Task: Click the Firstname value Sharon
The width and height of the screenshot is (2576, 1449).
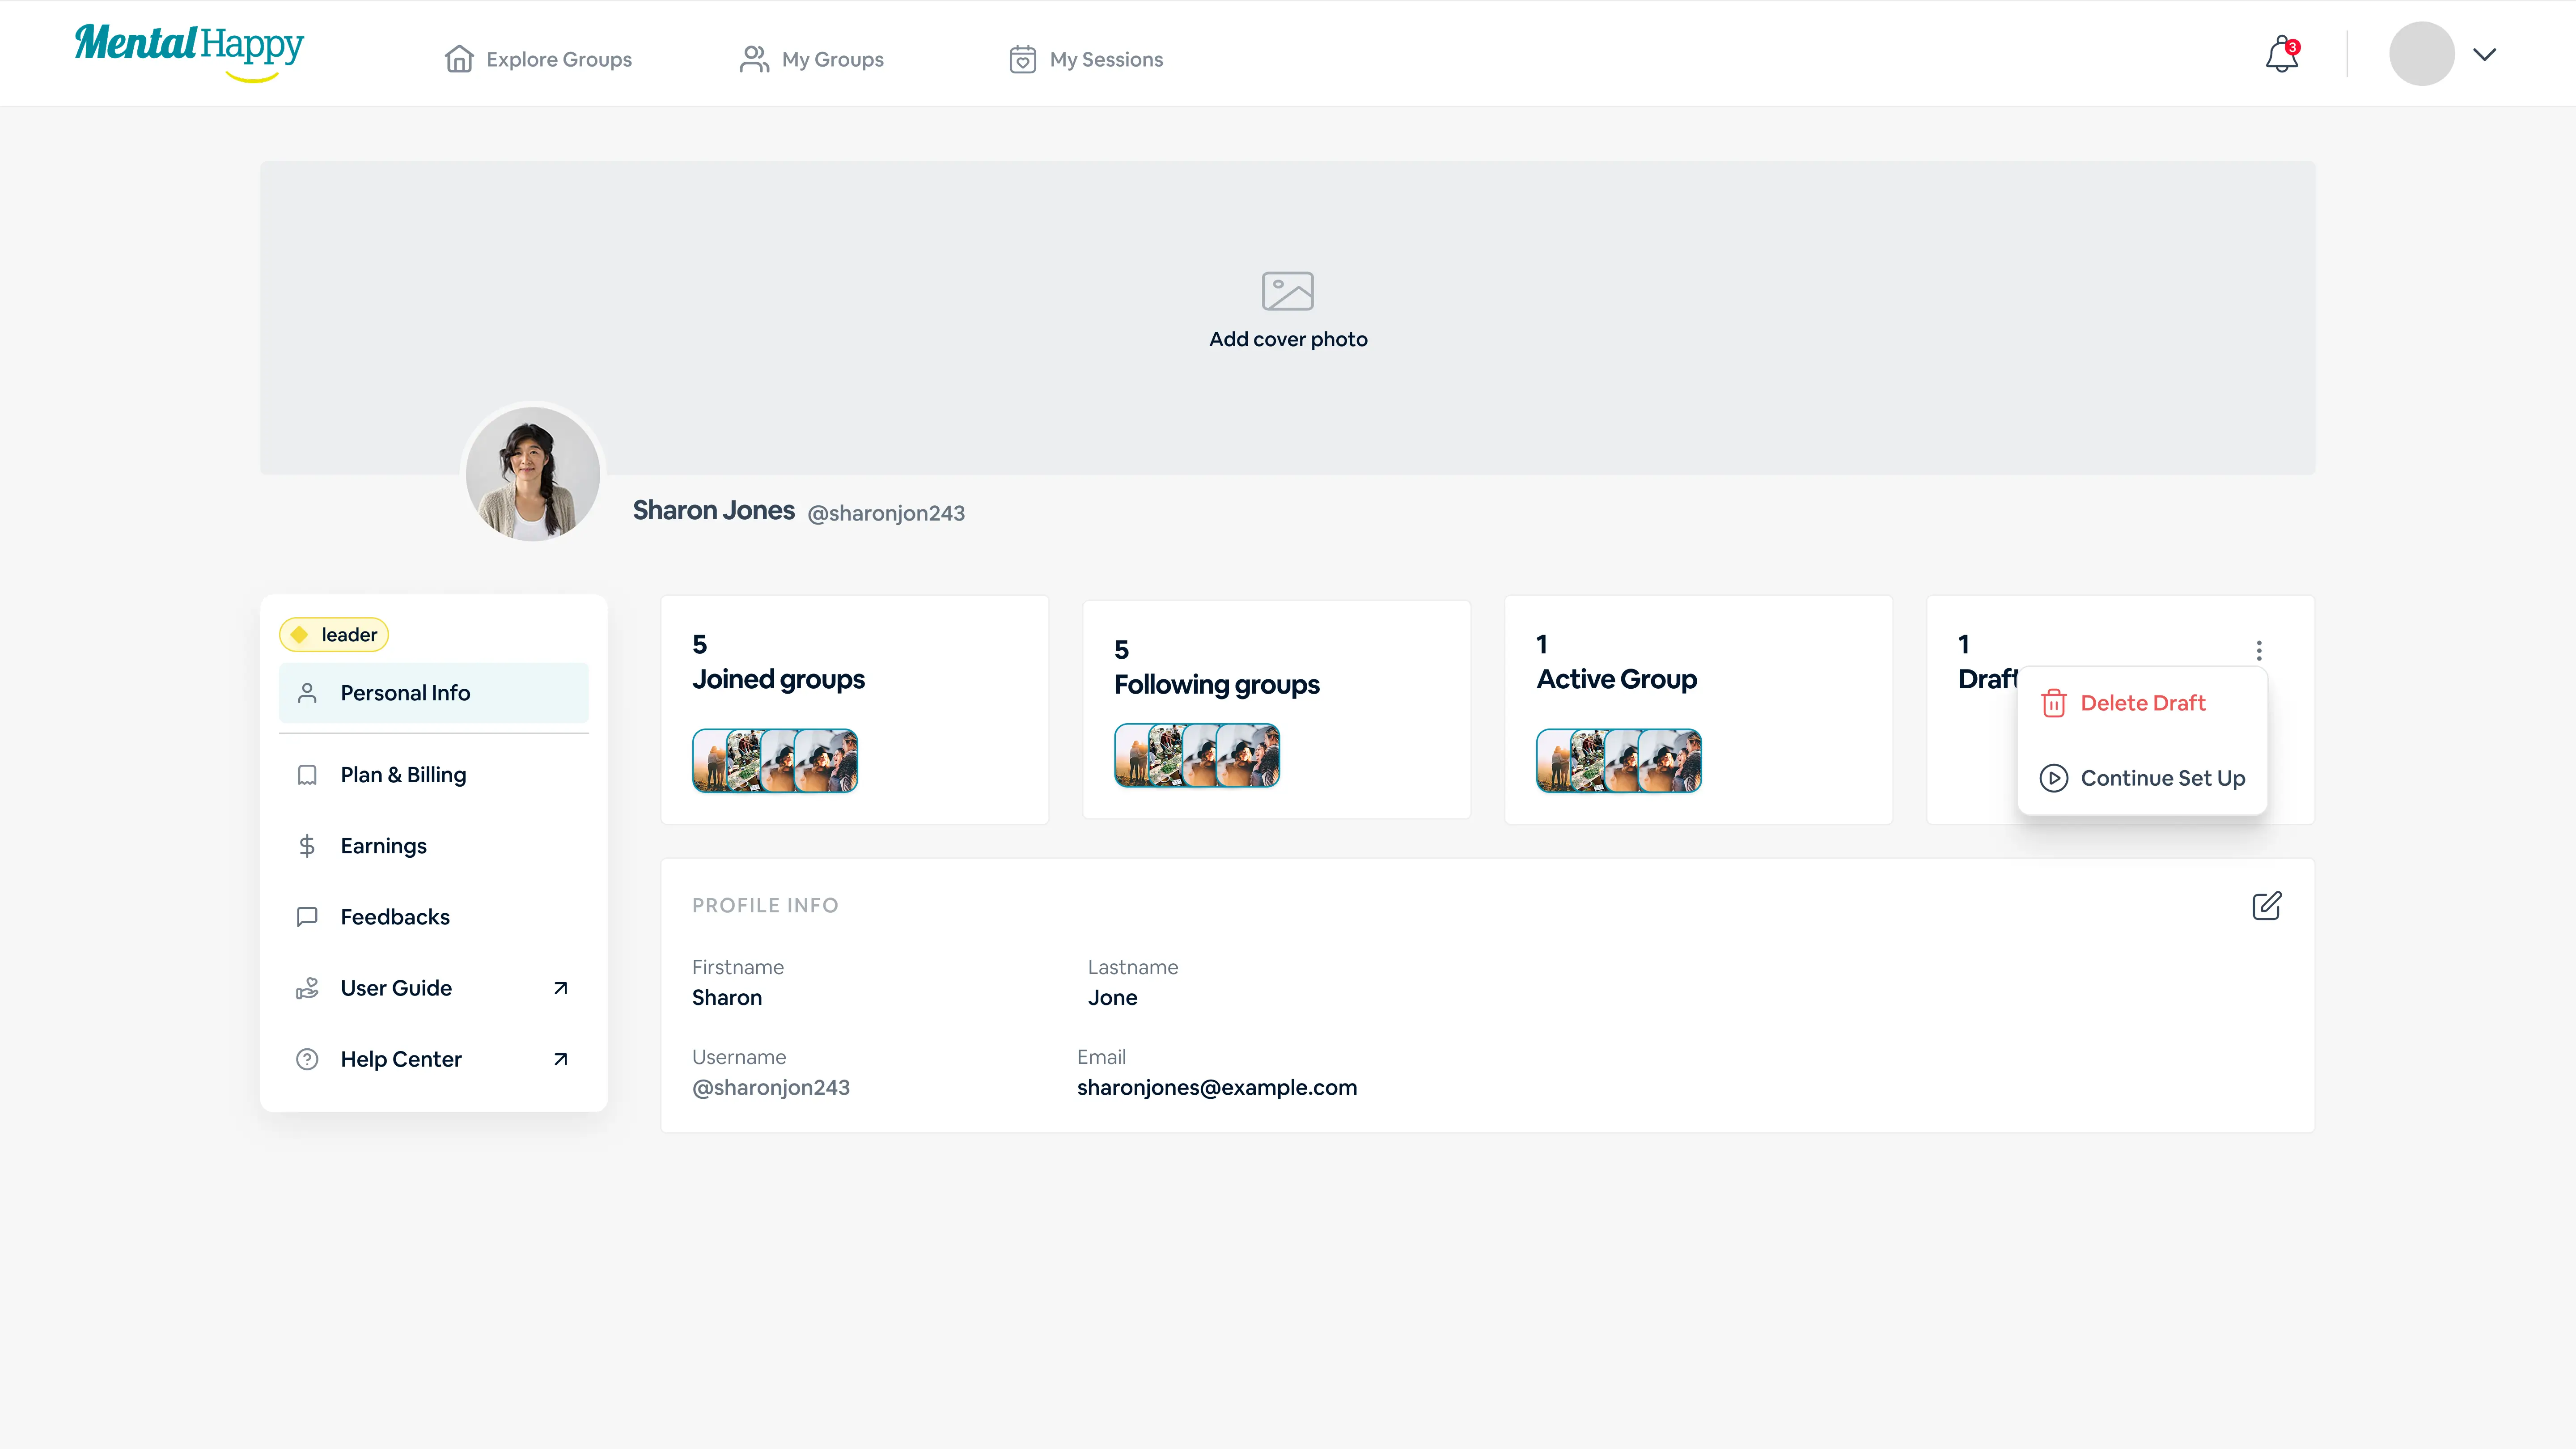Action: coord(727,998)
